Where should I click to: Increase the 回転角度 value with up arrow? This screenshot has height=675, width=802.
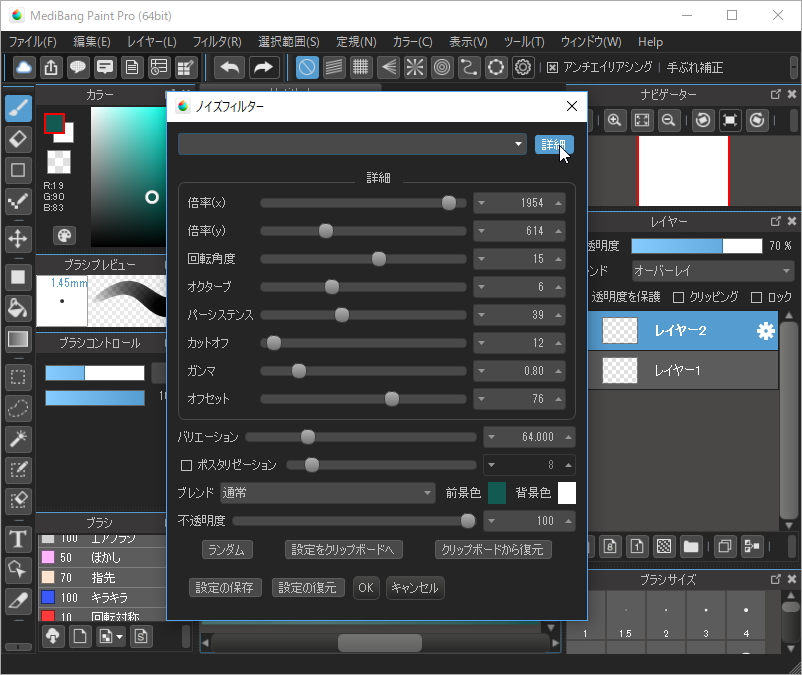click(559, 259)
